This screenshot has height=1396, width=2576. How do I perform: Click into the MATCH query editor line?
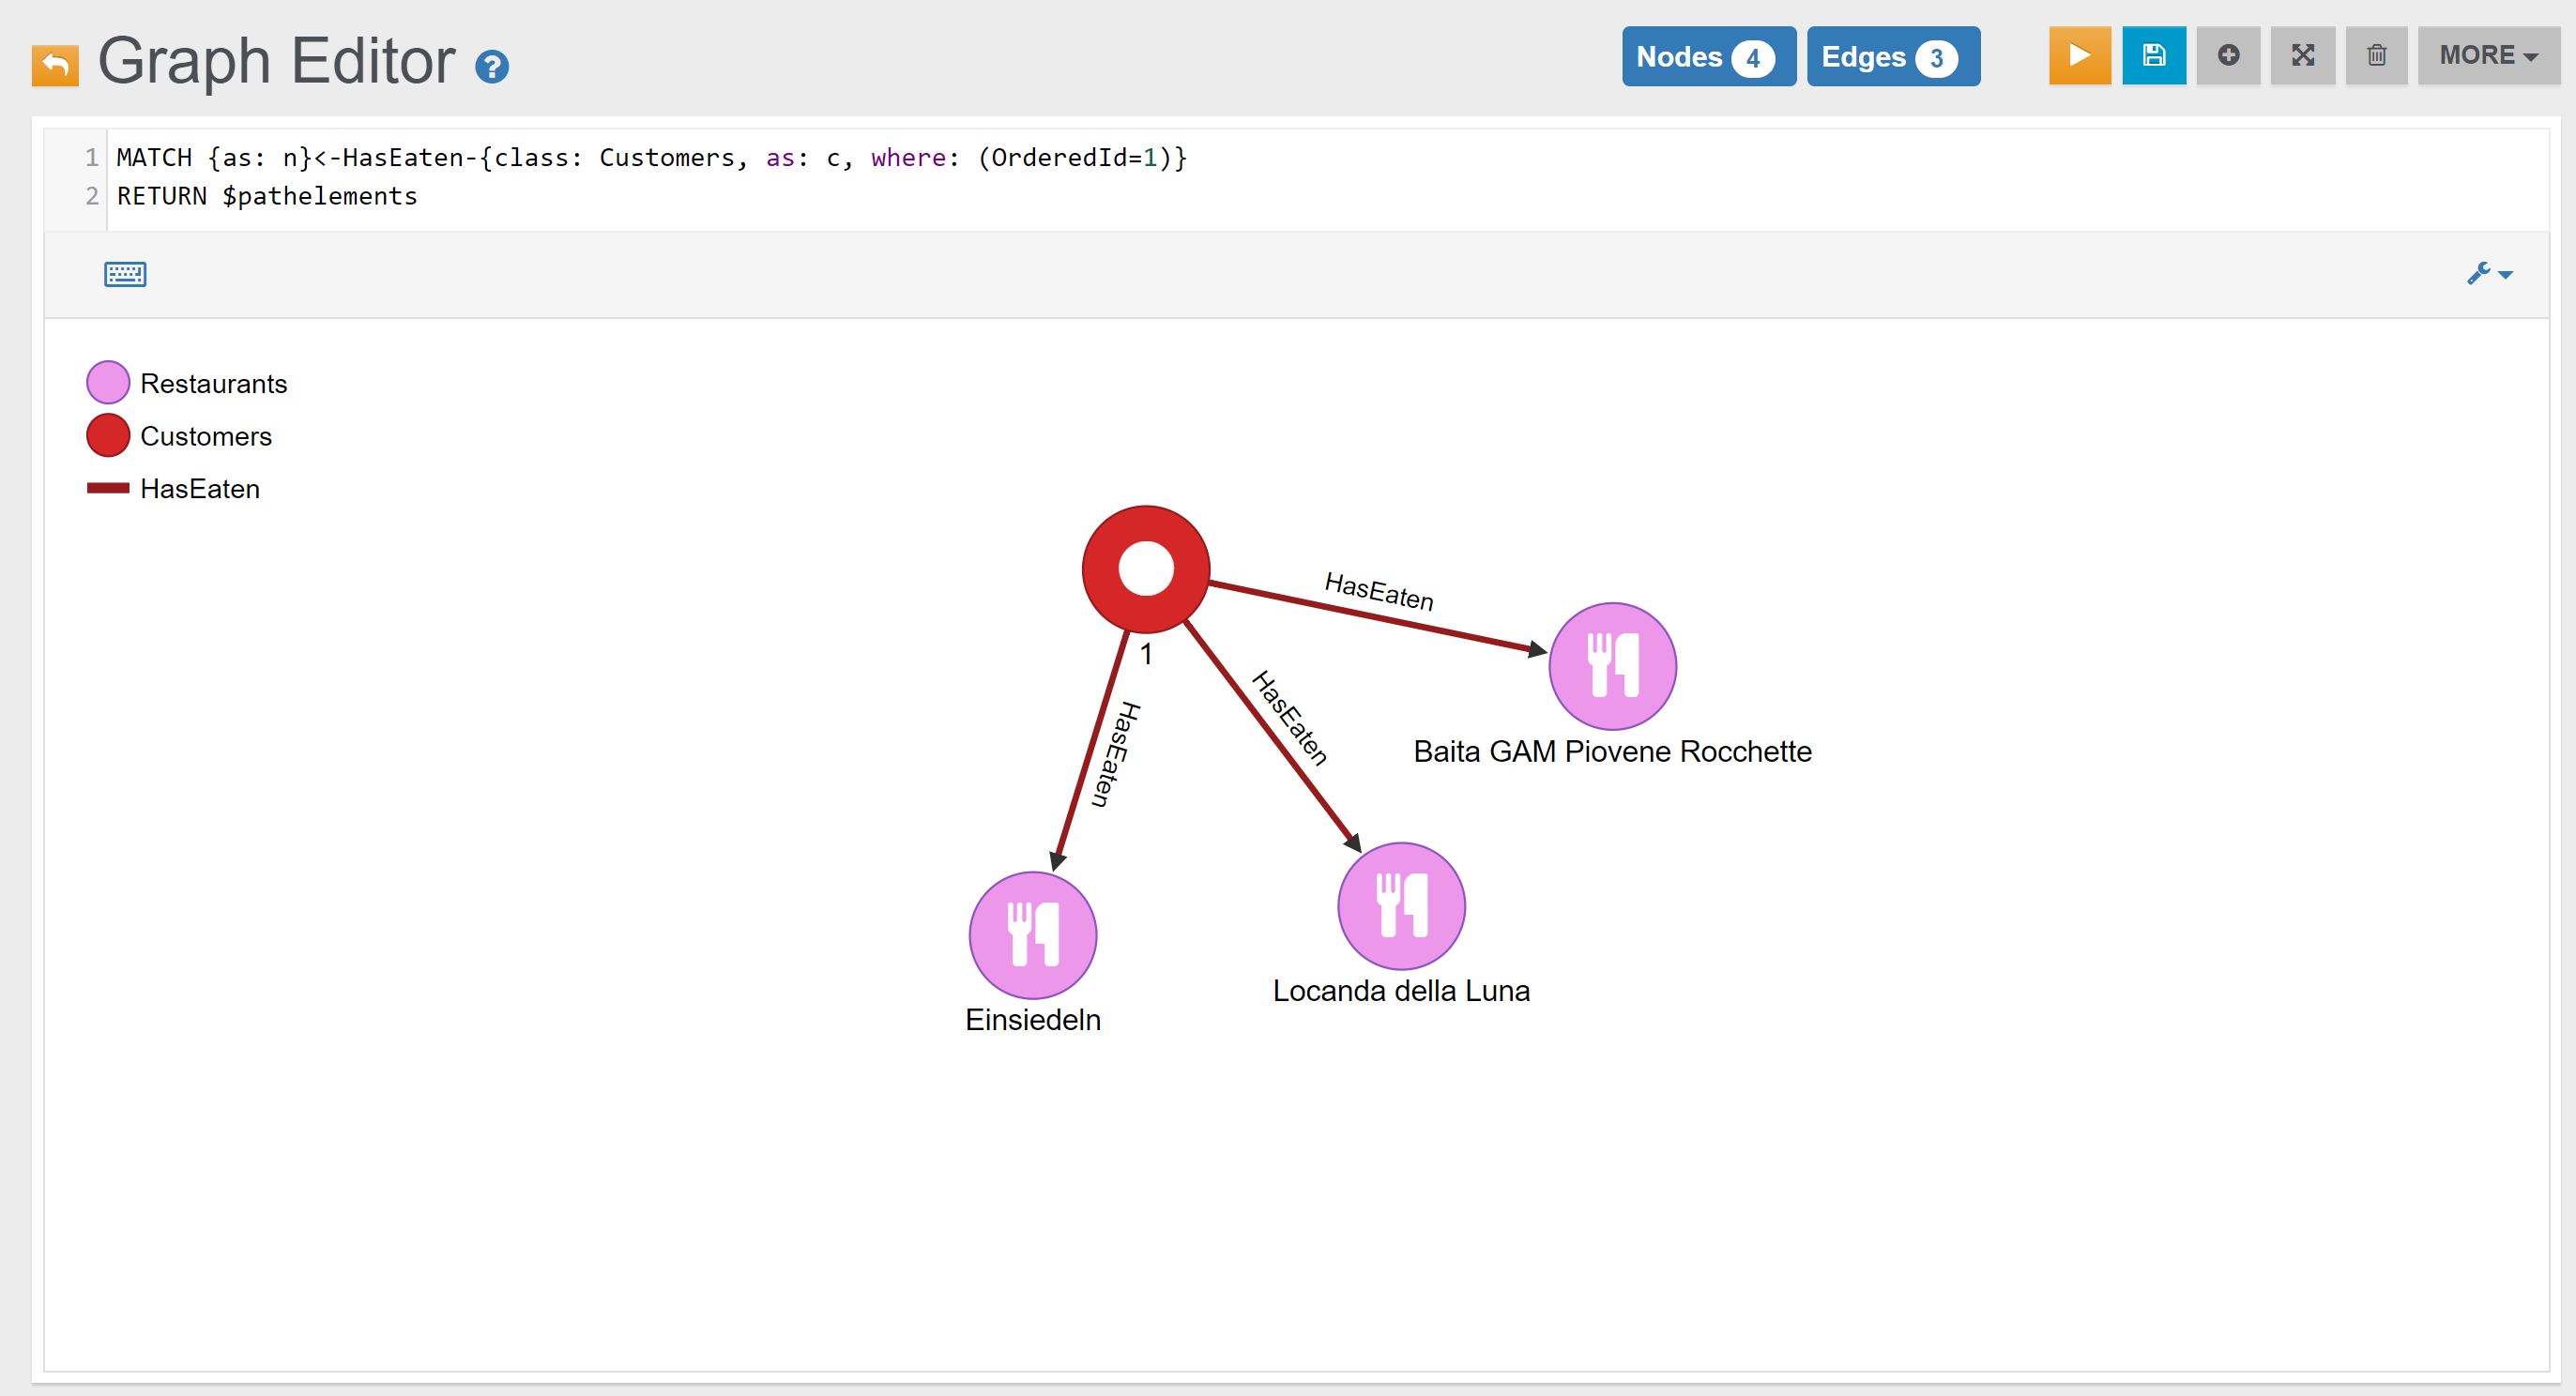point(650,158)
